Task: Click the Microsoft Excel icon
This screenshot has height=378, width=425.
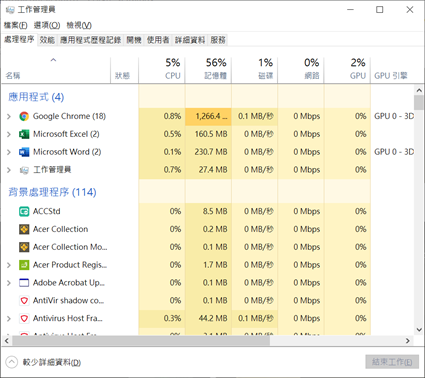Action: 24,134
